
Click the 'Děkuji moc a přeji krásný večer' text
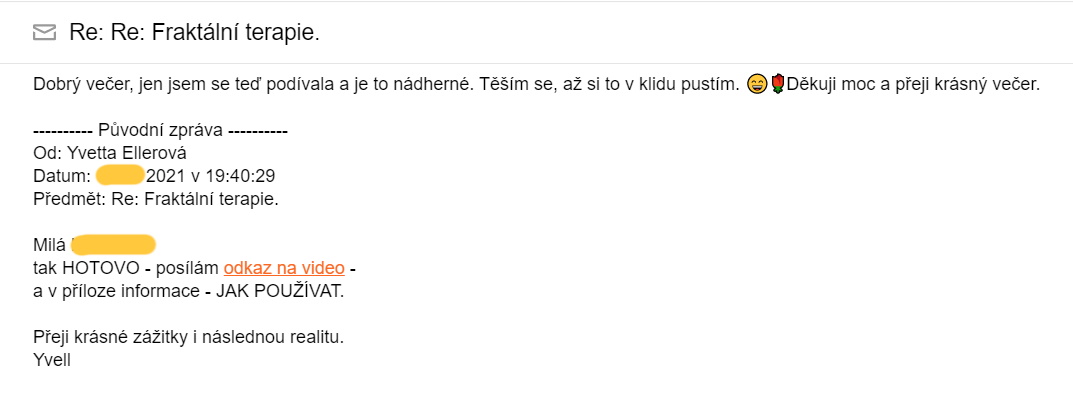pos(913,85)
